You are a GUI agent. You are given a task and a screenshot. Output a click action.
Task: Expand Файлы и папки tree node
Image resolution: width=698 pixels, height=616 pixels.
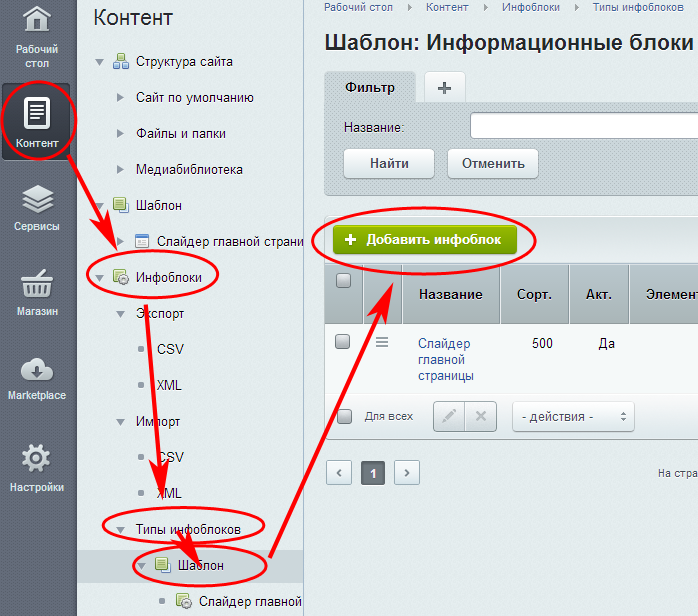[120, 133]
